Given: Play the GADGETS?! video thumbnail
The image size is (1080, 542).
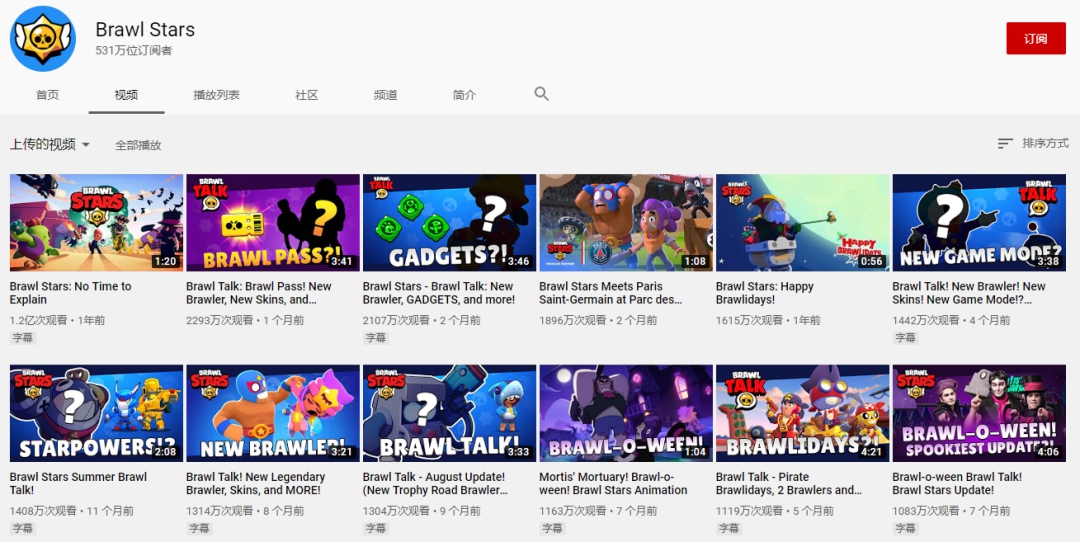Looking at the screenshot, I should (x=449, y=222).
